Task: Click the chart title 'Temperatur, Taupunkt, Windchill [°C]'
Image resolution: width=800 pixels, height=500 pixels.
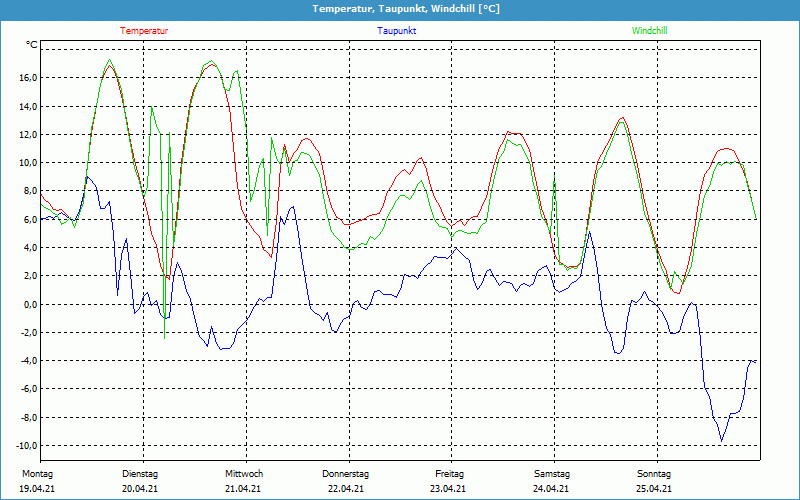Action: 406,9
